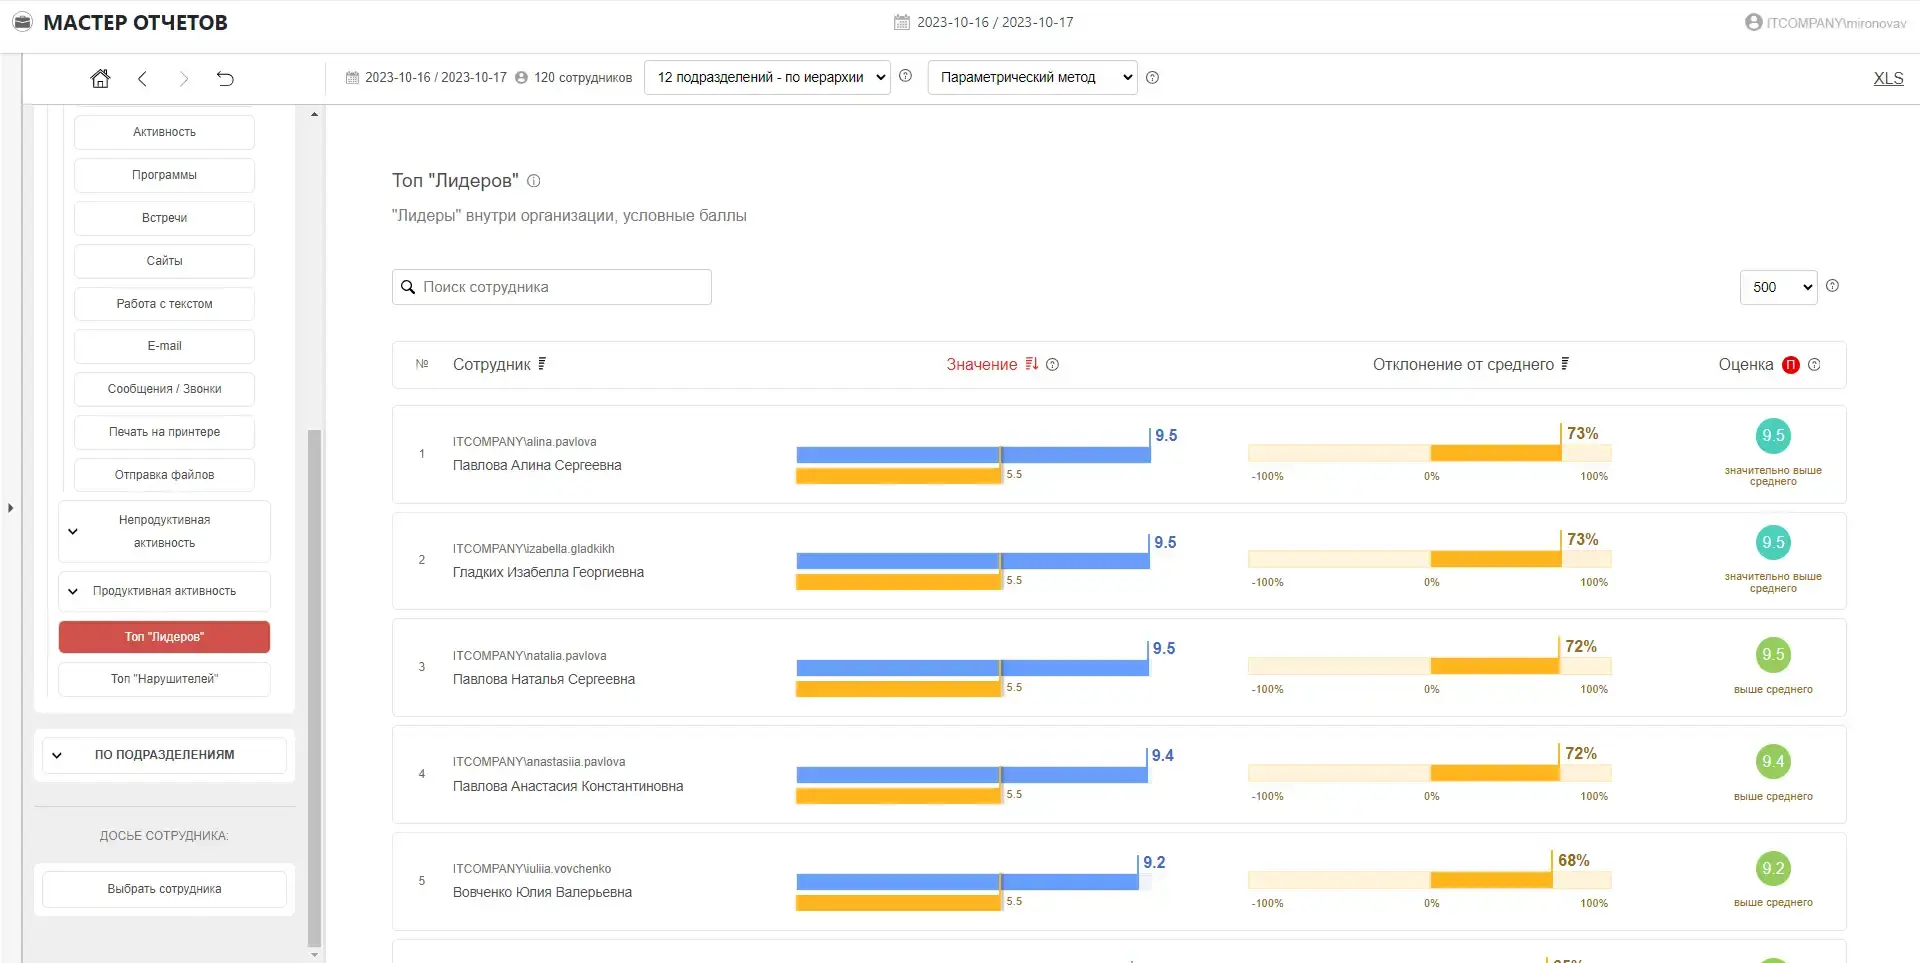
Task: Export report via XLS link
Action: (1888, 78)
